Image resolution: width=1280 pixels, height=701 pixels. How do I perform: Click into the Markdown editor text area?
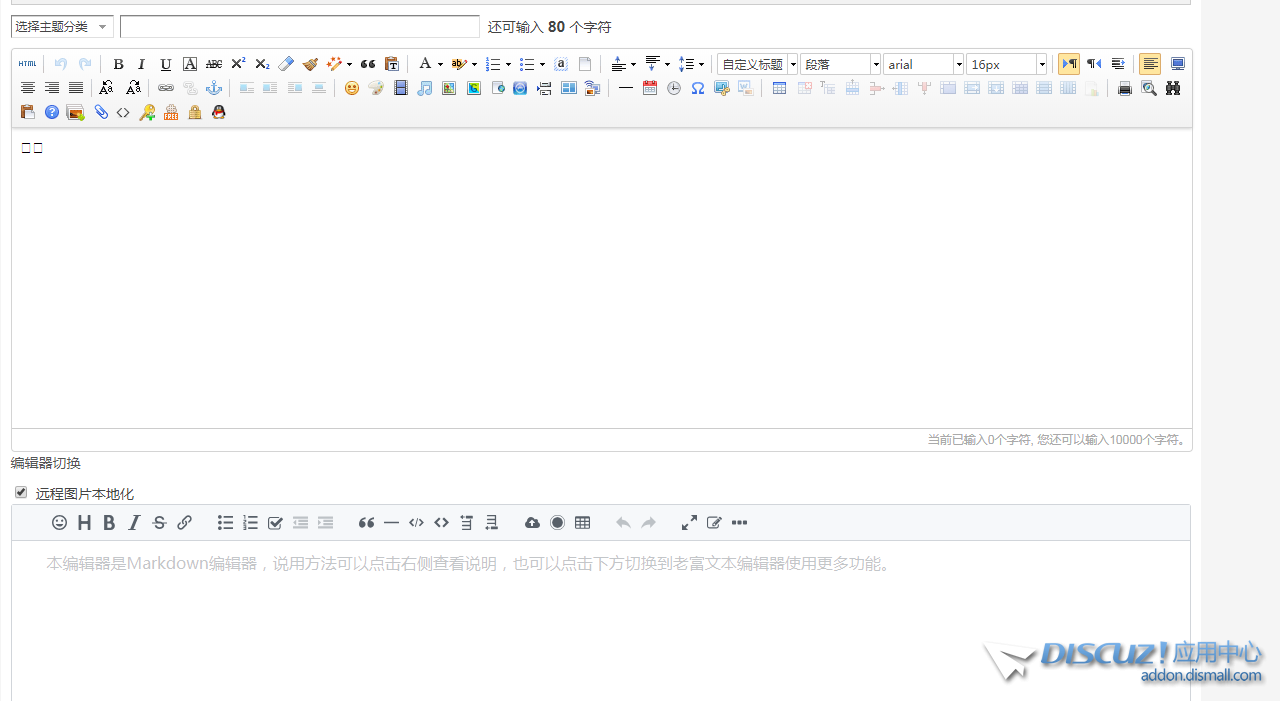click(601, 620)
